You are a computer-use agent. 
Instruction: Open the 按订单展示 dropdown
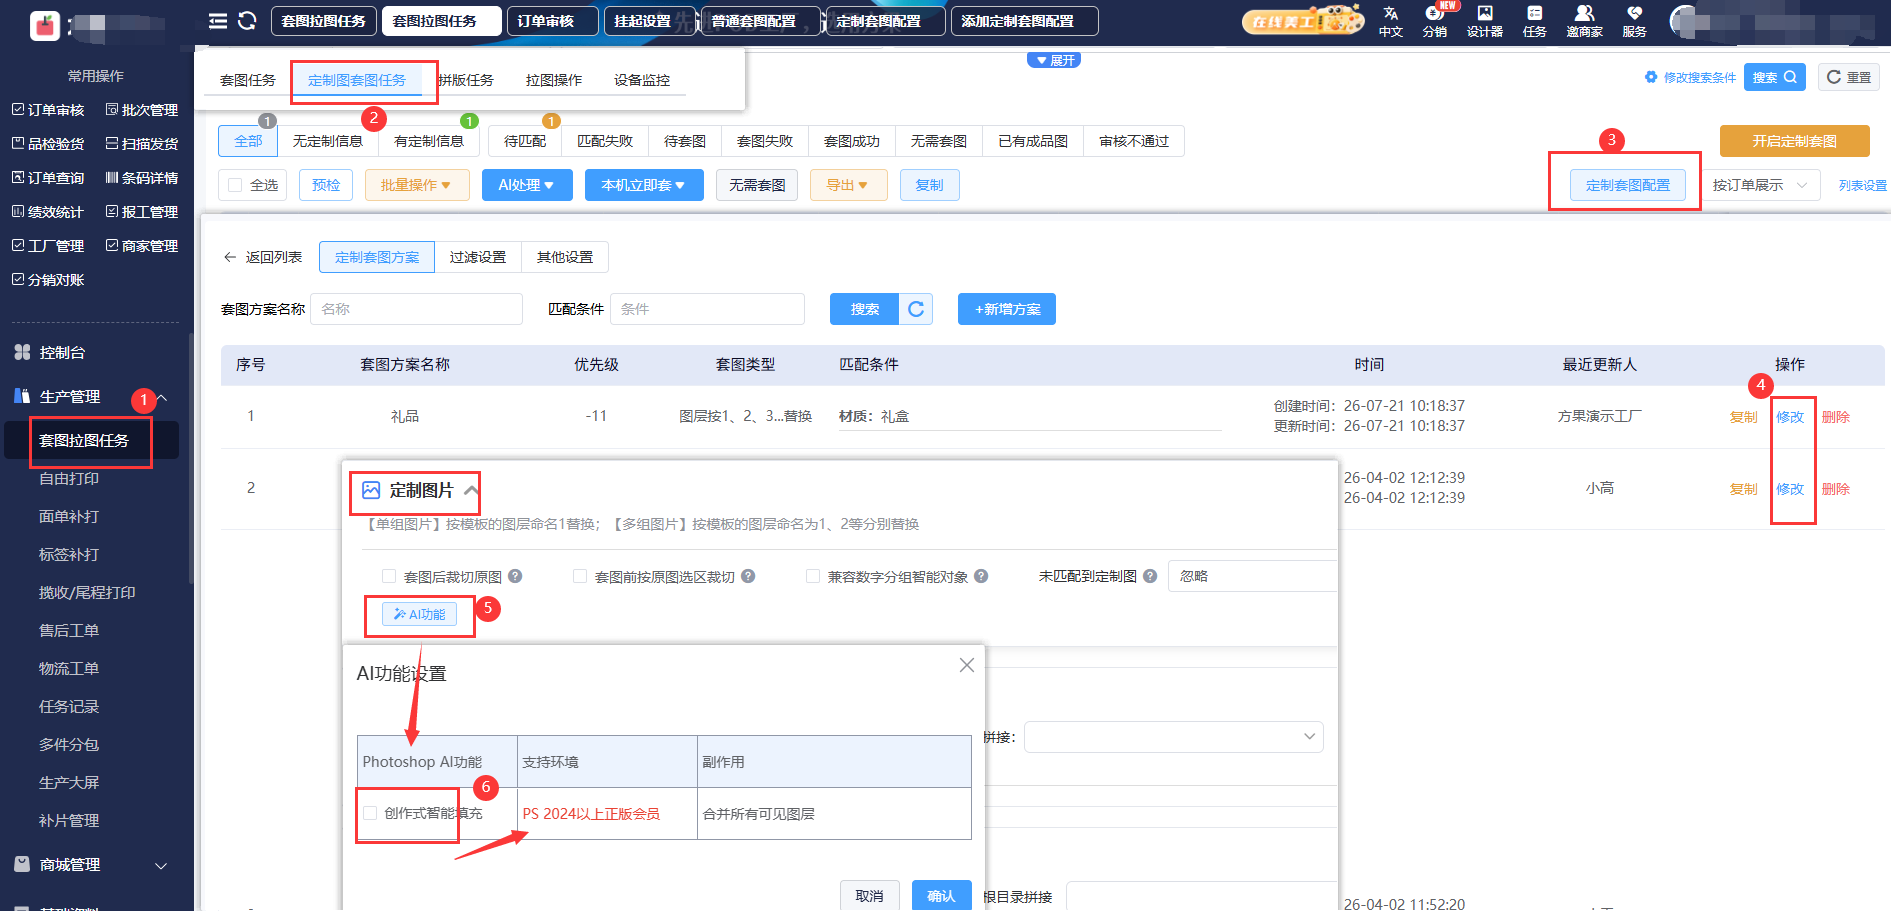[x=1760, y=185]
